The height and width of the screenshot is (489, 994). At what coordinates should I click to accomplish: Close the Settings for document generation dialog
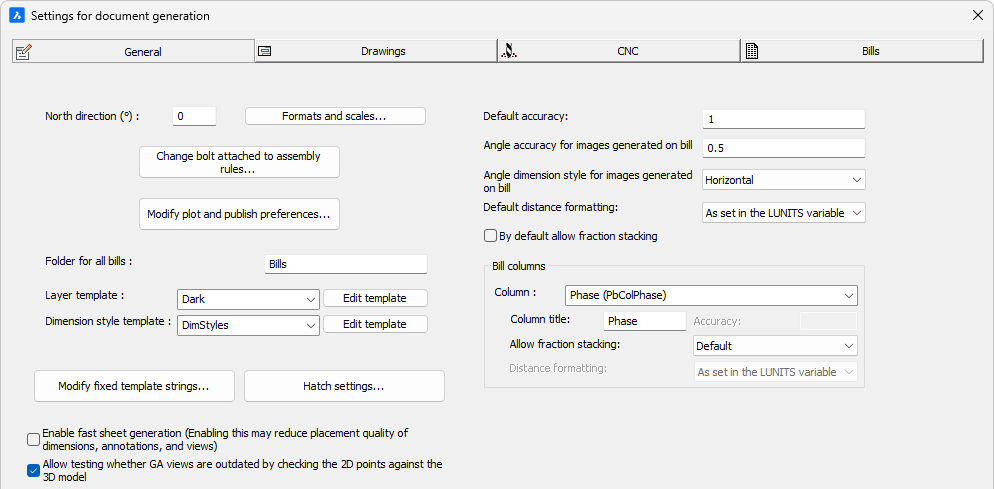coord(977,16)
